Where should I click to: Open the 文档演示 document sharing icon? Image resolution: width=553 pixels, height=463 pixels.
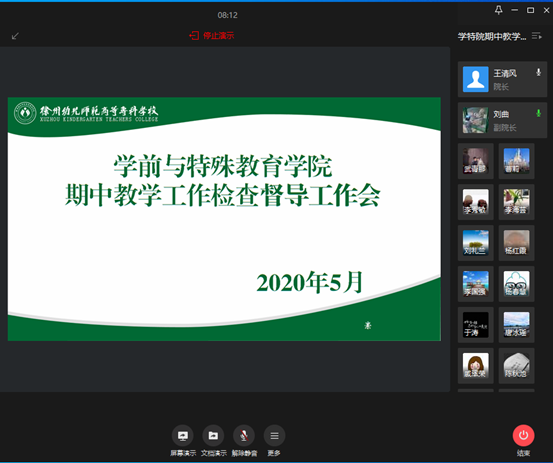tap(213, 436)
